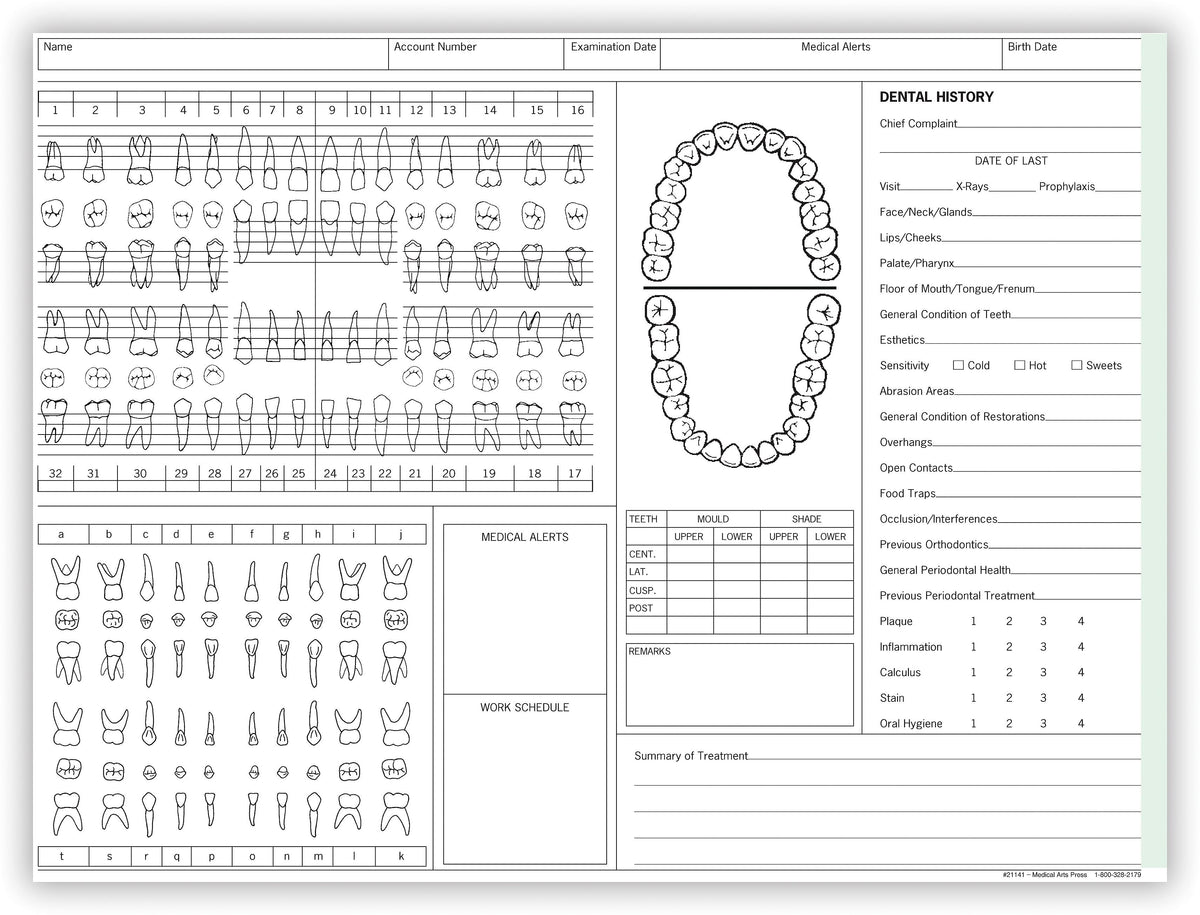The image size is (1200, 915).
Task: Select tooth number 1 box
Action: pos(55,110)
